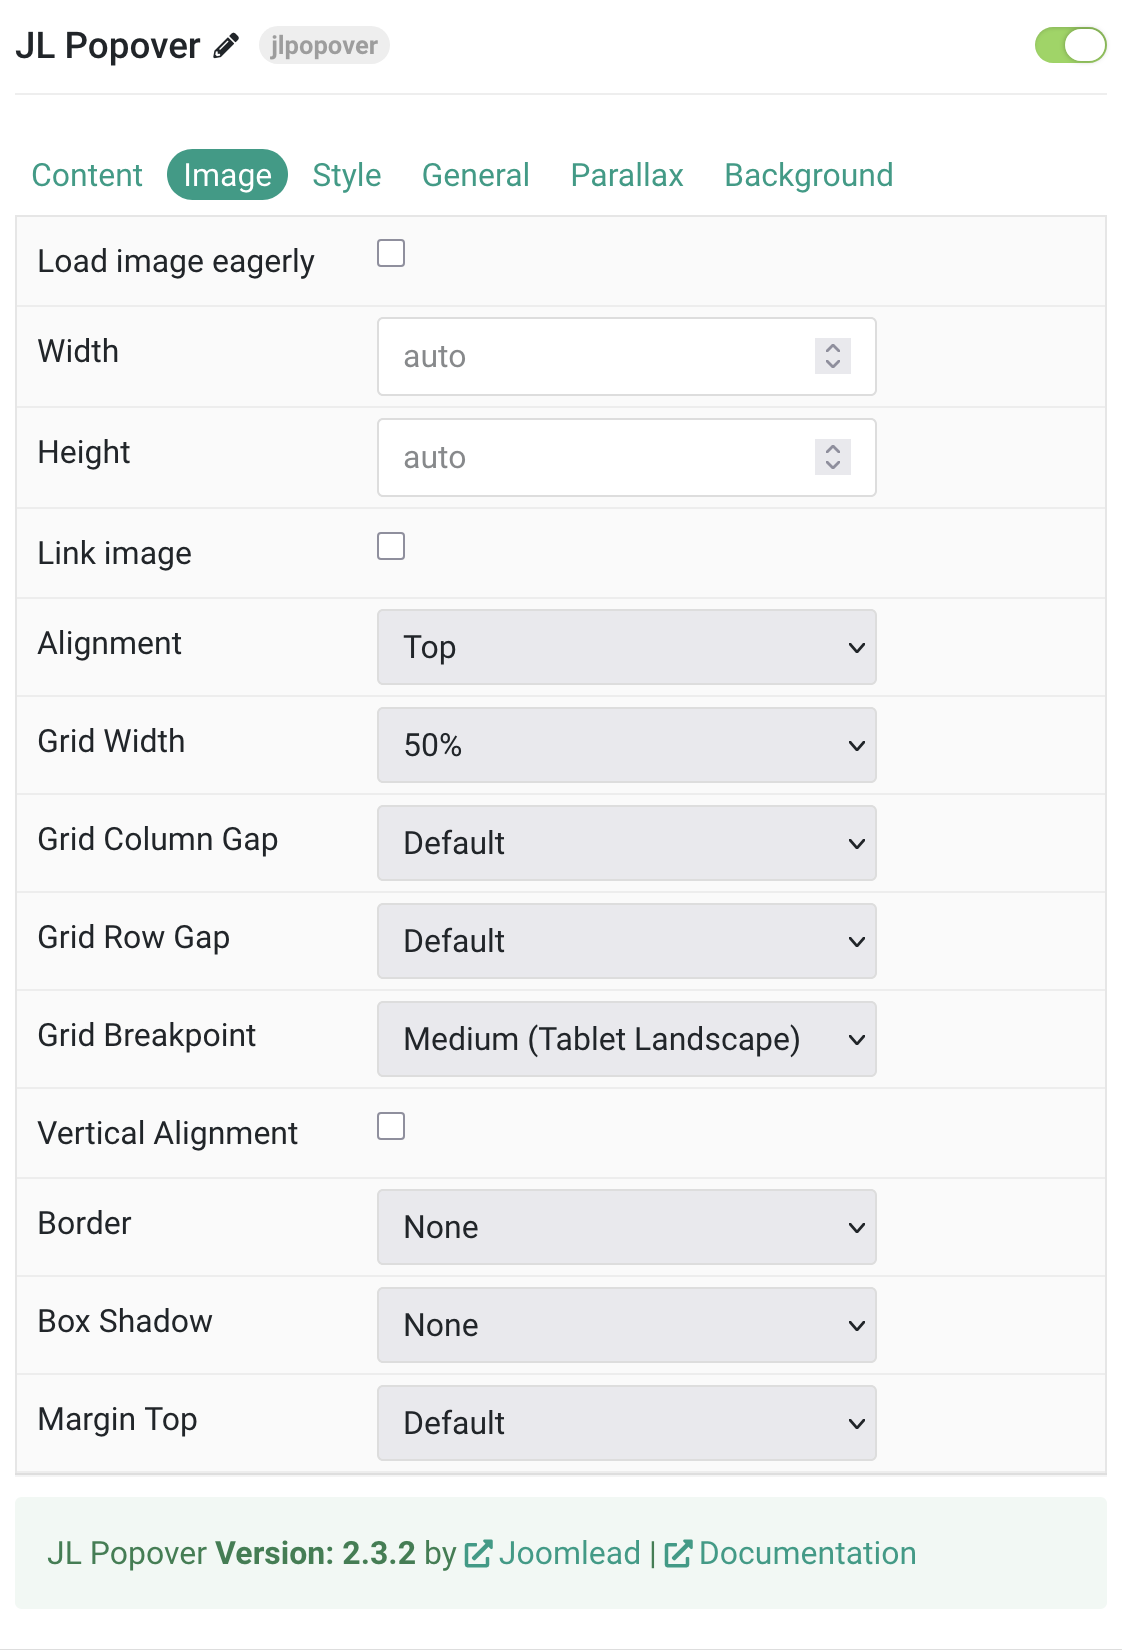Open the Alignment dropdown set to Top
Viewport: 1122px width, 1650px height.
627,647
